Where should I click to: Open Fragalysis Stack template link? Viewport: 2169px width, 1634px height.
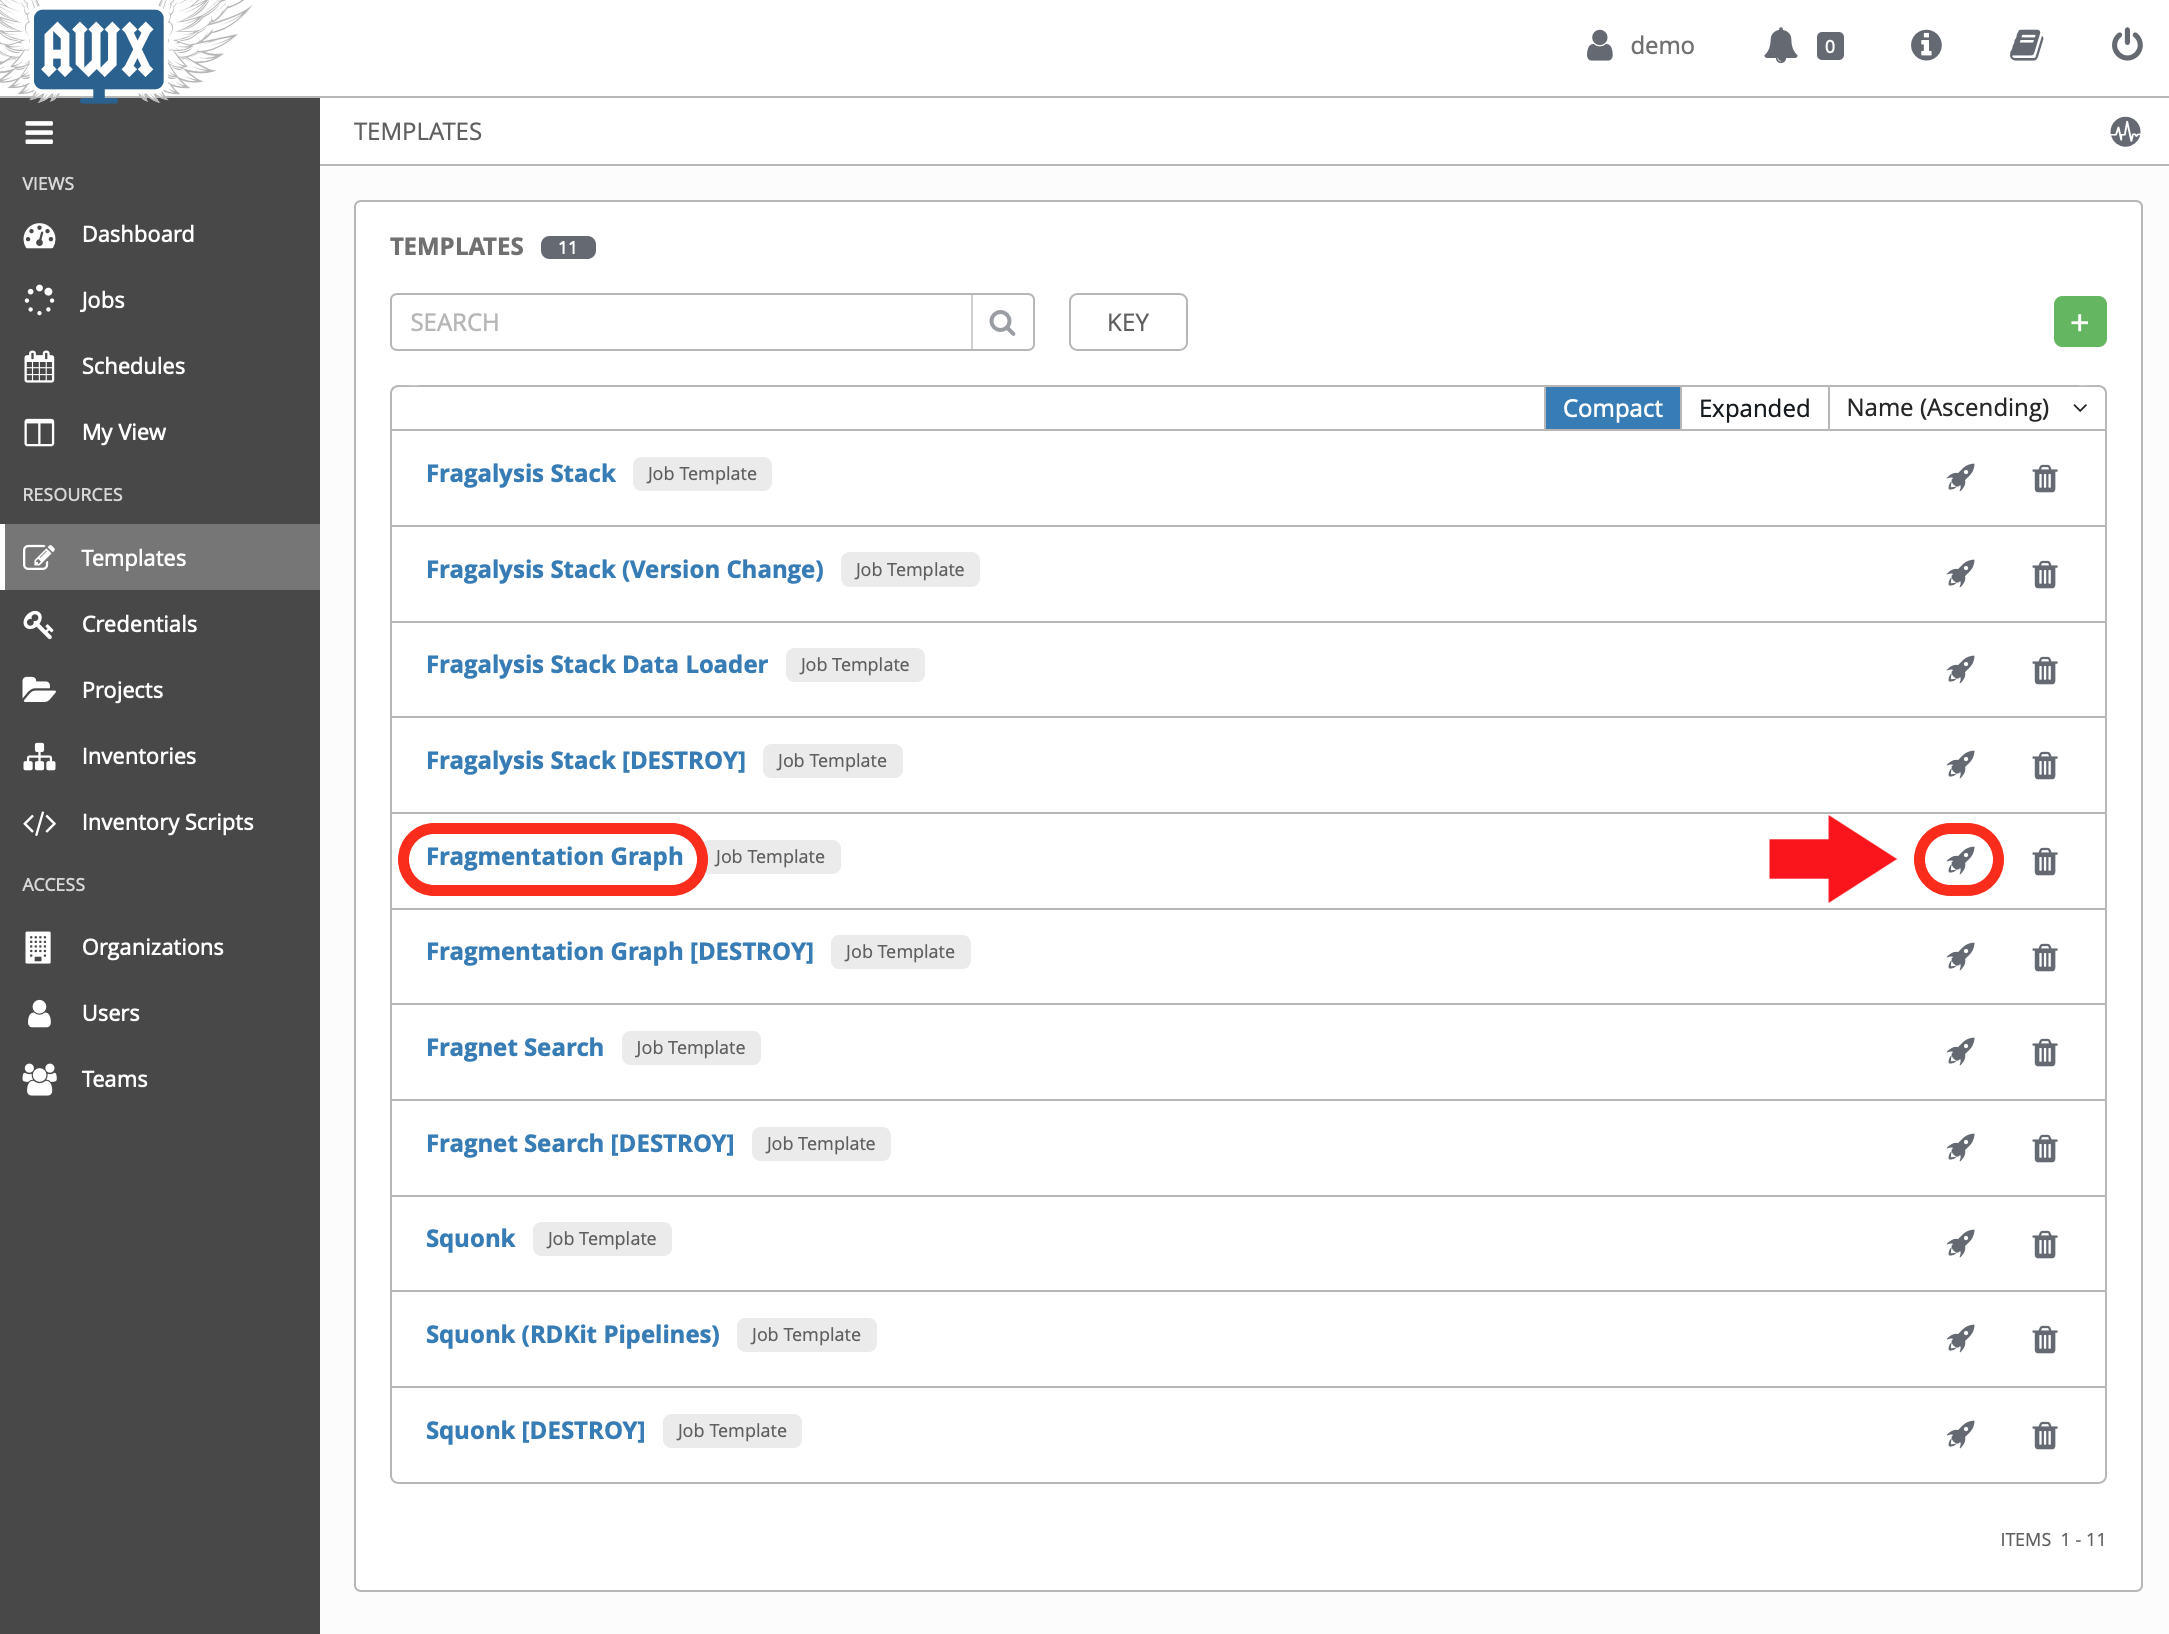(x=520, y=473)
